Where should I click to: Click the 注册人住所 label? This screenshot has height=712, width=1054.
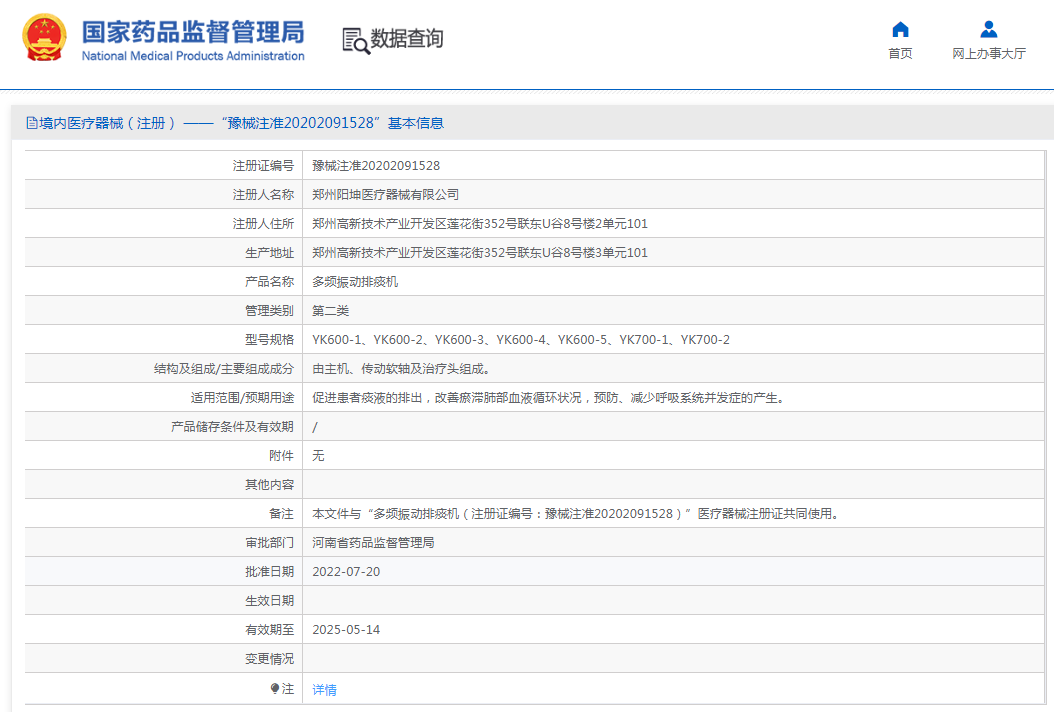tap(264, 223)
